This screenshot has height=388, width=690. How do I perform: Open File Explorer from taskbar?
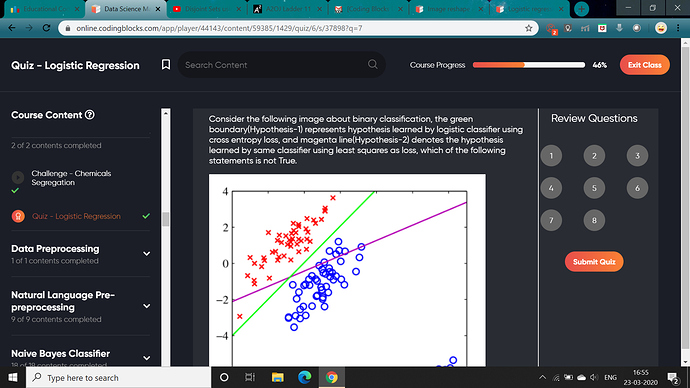(x=277, y=377)
